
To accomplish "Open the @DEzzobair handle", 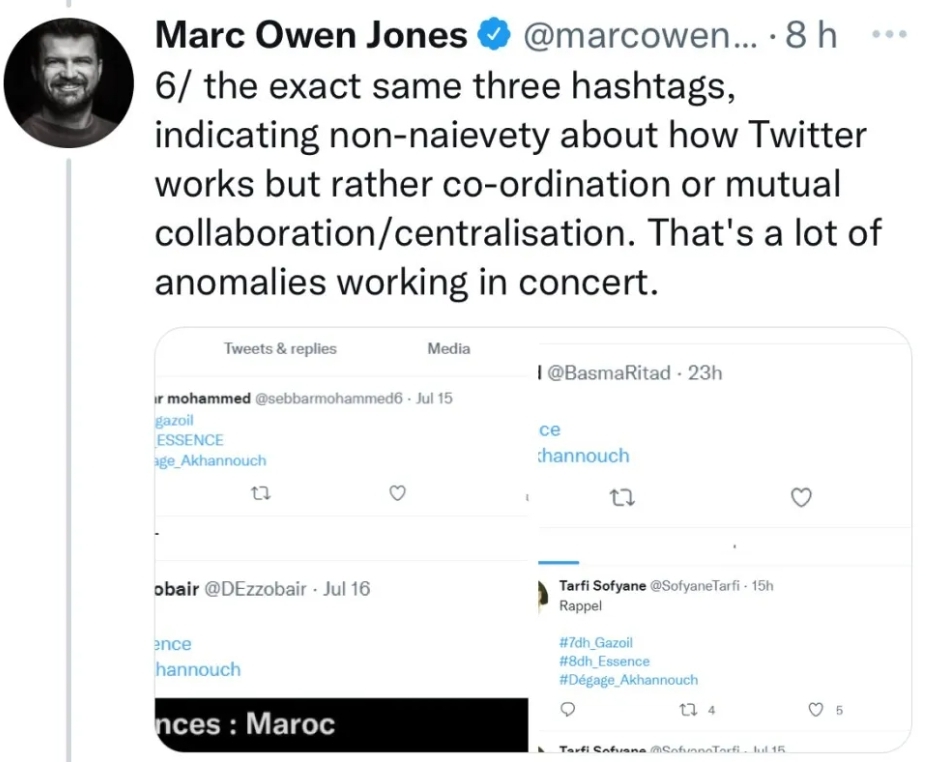I will click(256, 589).
